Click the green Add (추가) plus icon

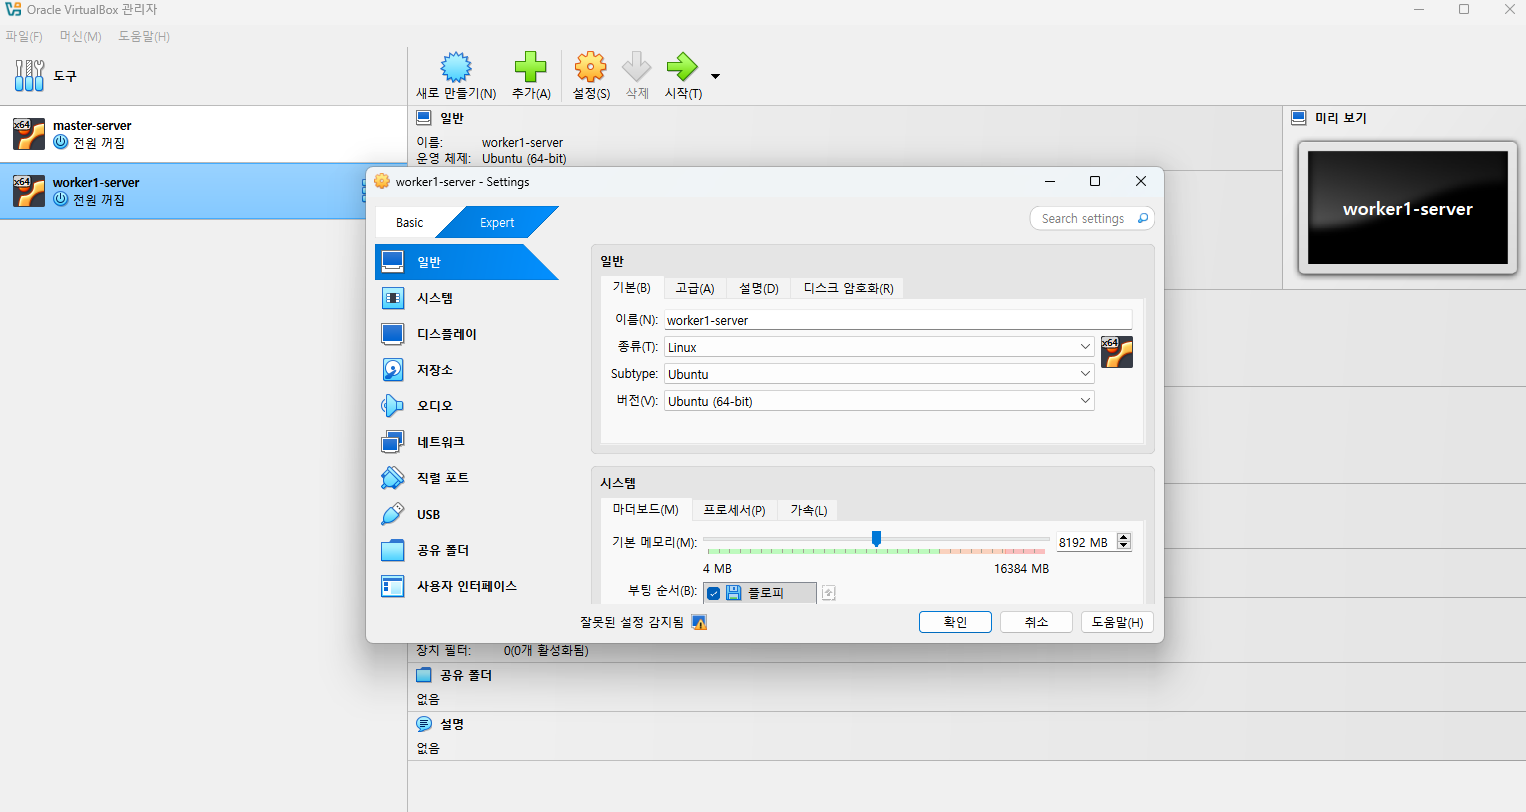[x=531, y=67]
